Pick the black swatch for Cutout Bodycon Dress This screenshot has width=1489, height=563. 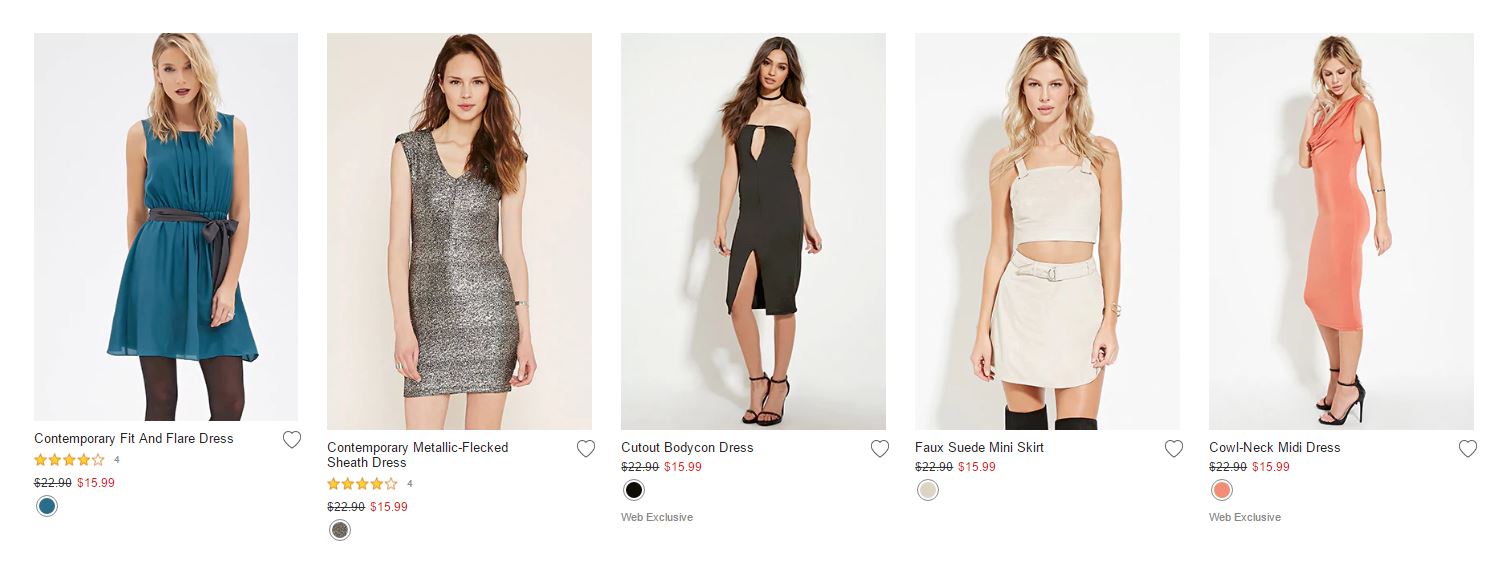point(633,490)
